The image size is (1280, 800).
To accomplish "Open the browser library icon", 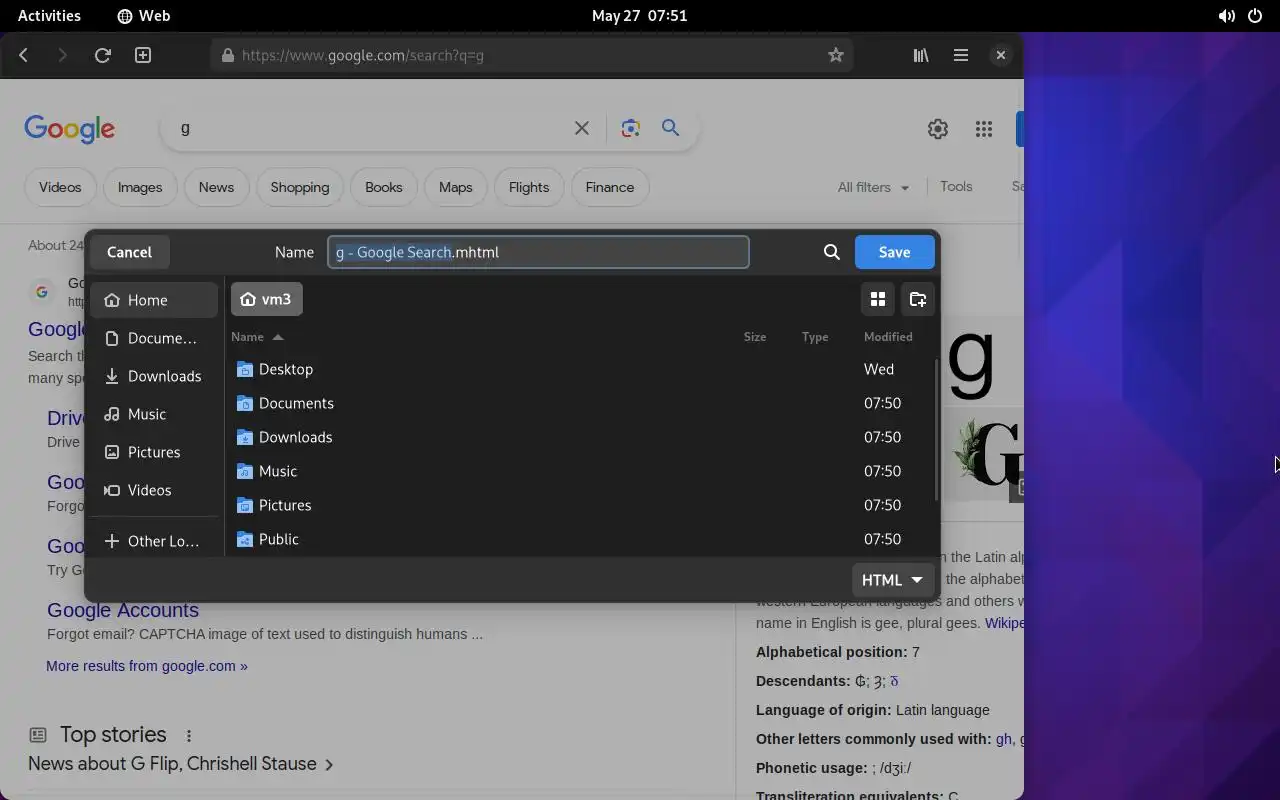I will click(921, 55).
